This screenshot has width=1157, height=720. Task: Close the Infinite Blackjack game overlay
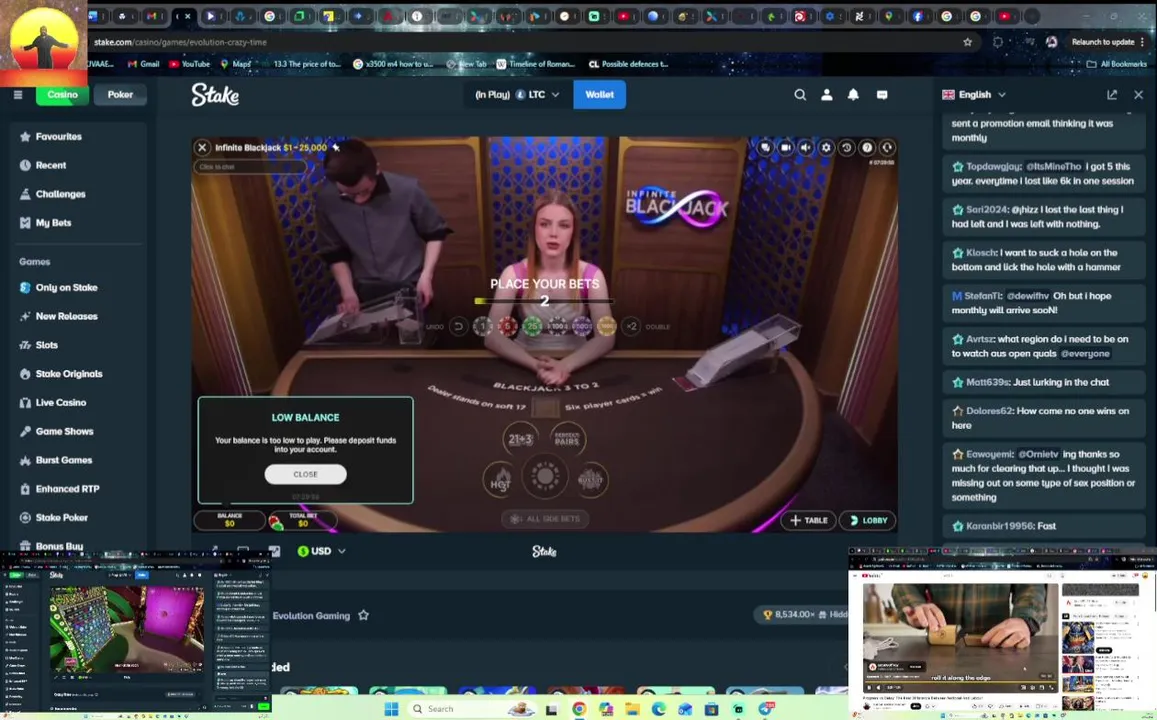click(x=202, y=148)
